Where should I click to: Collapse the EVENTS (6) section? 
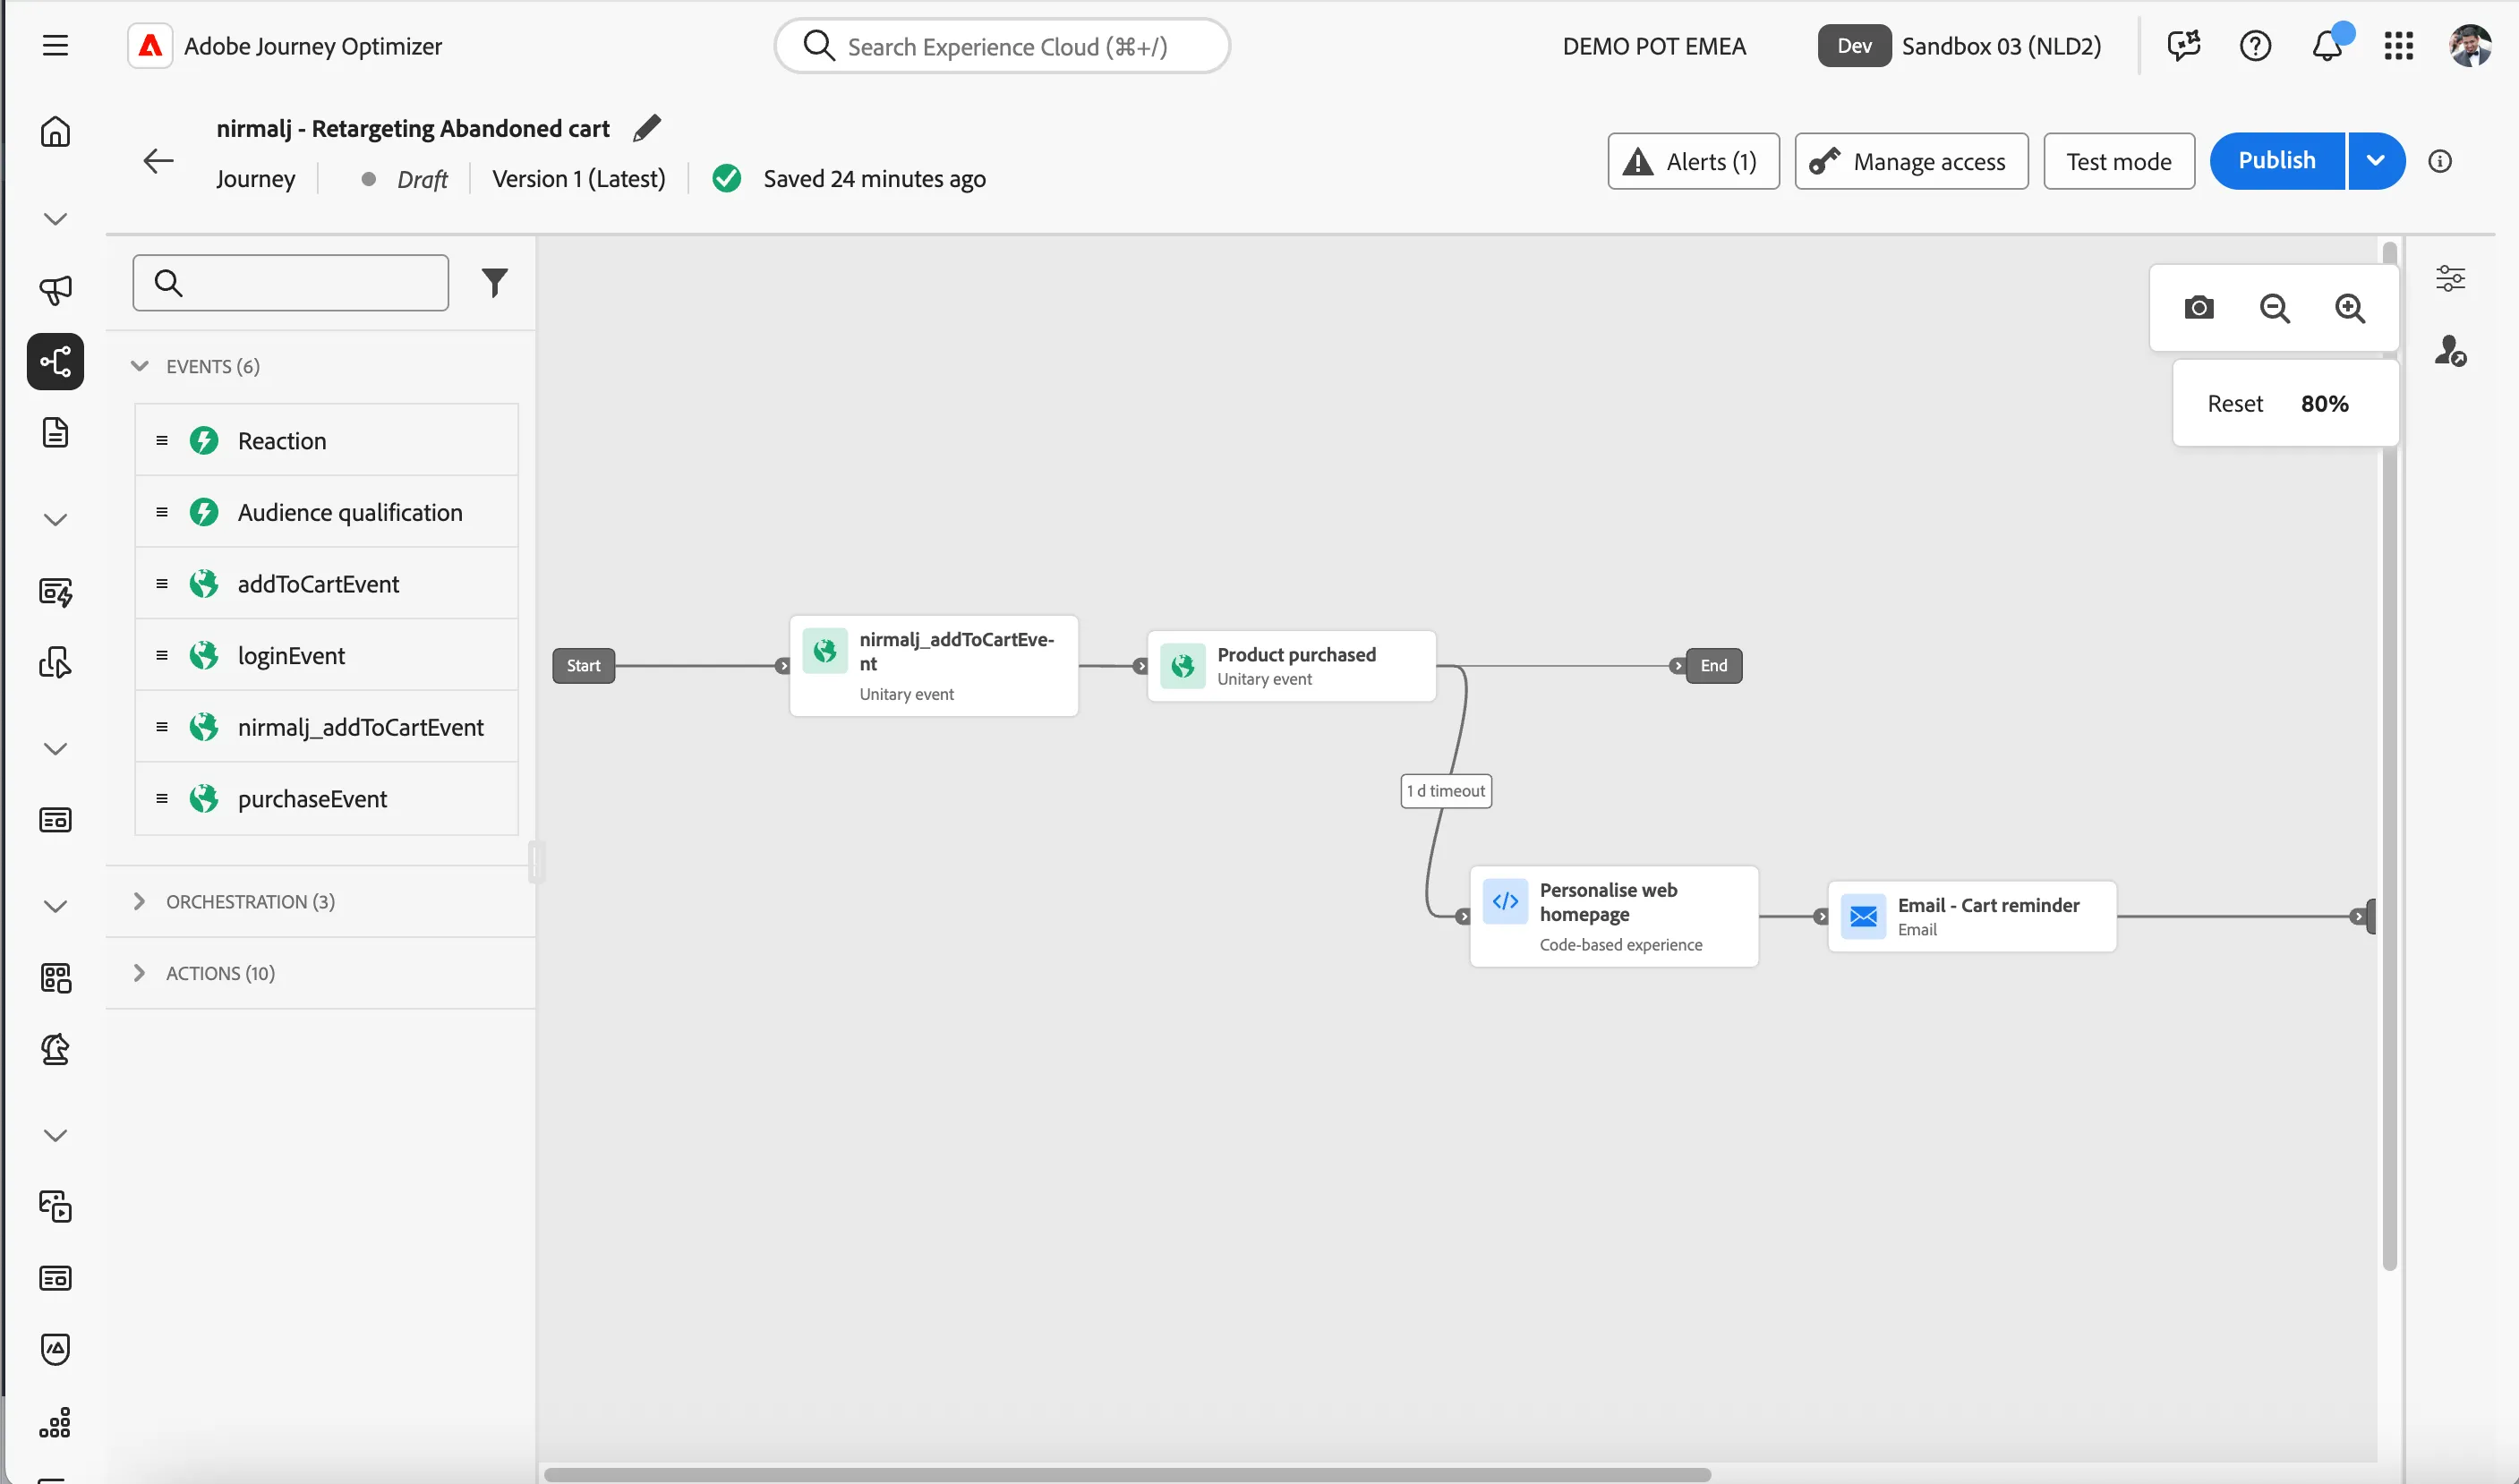(x=139, y=366)
